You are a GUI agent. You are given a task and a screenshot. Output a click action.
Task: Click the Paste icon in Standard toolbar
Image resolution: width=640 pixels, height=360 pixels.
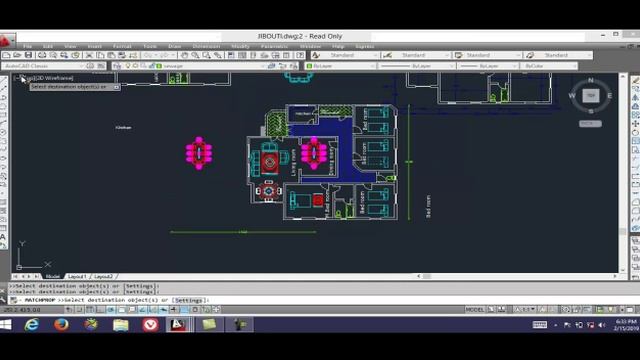111,55
